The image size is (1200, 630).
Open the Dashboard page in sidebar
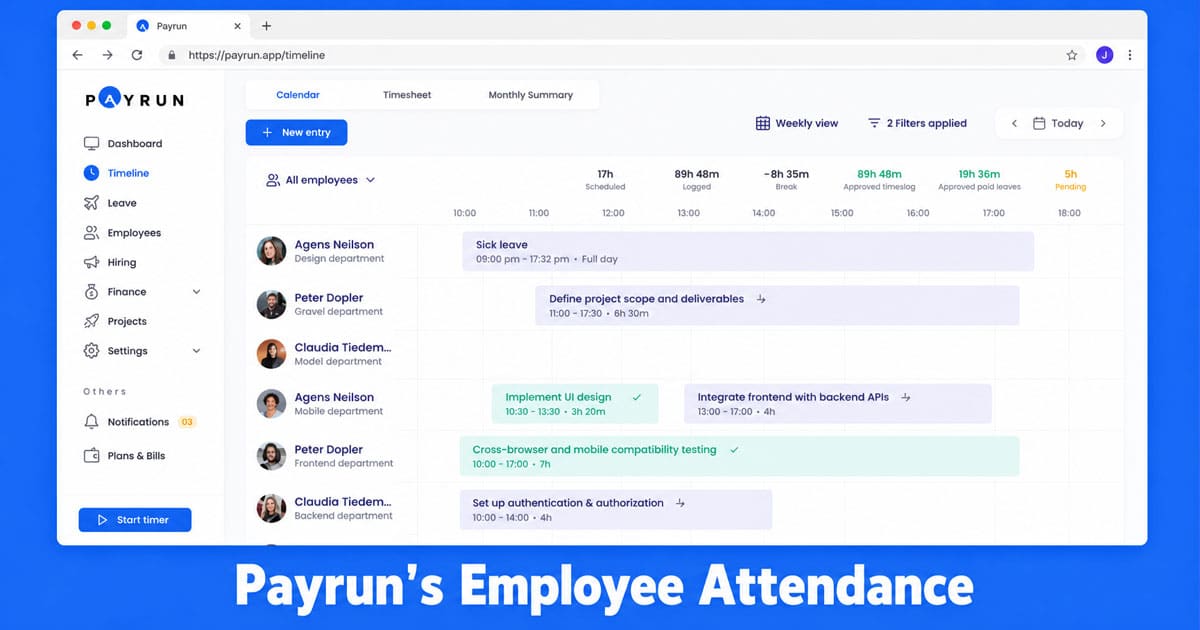134,144
